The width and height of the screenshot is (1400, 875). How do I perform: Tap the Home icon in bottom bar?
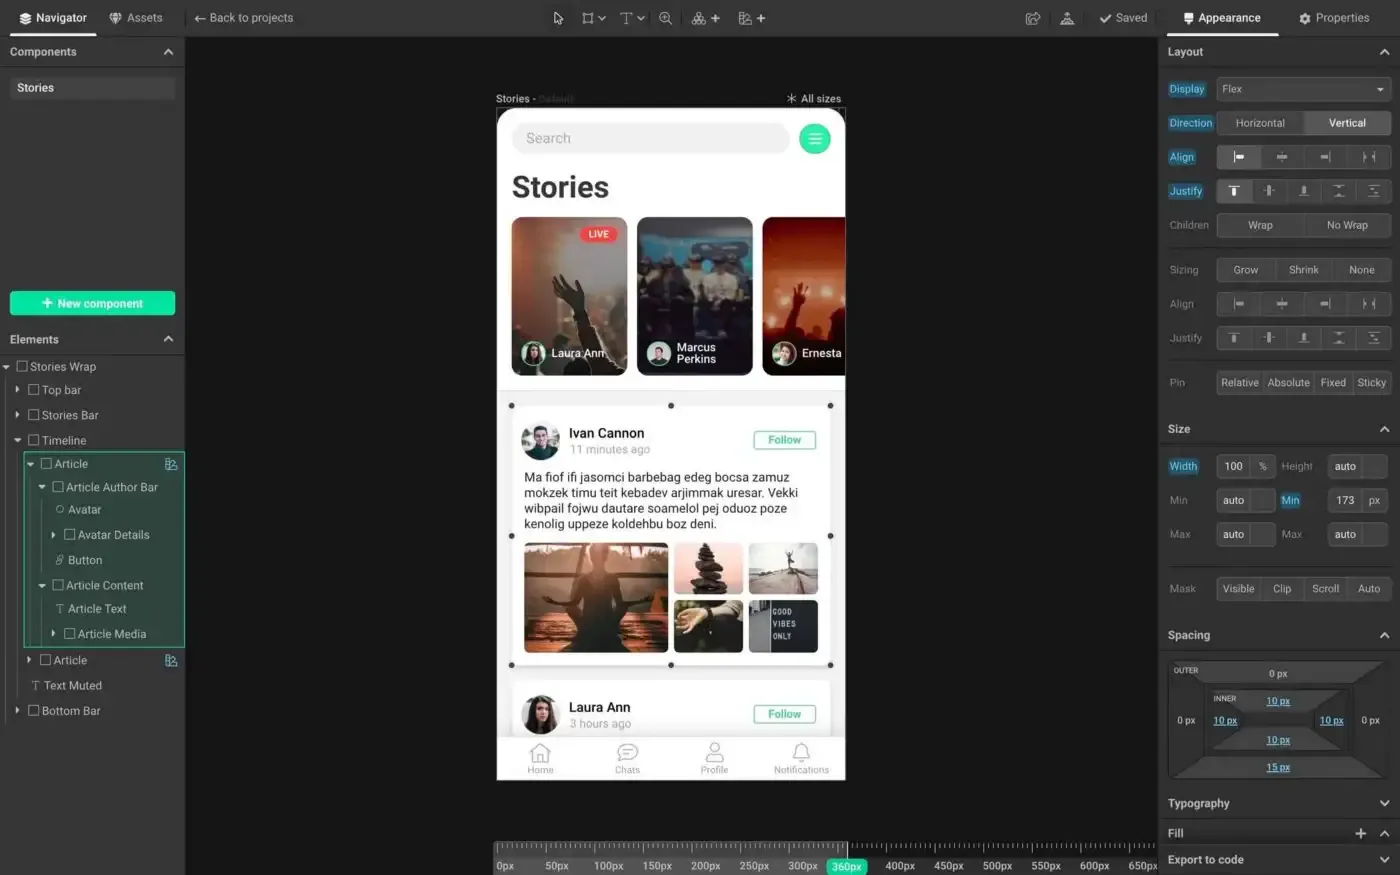click(540, 752)
